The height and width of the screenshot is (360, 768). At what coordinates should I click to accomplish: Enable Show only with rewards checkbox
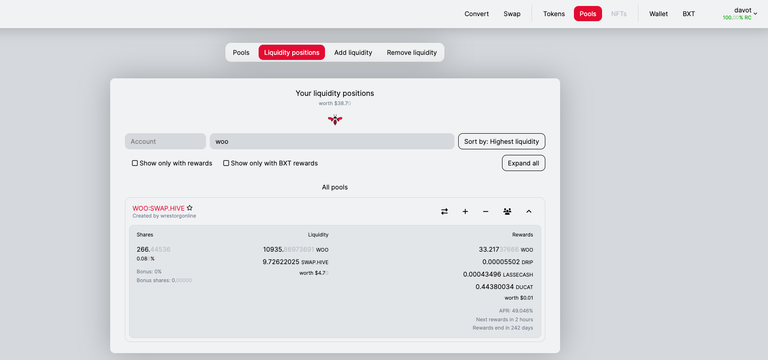click(x=135, y=163)
